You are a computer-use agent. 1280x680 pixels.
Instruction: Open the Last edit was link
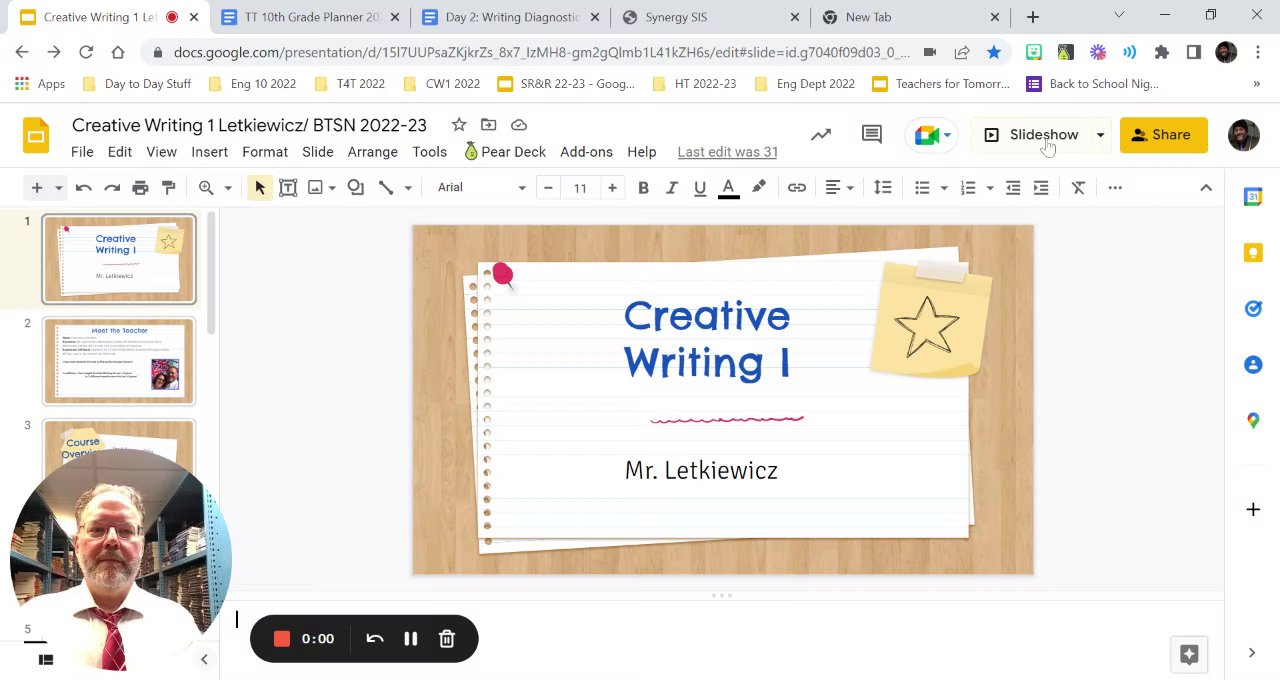[728, 152]
